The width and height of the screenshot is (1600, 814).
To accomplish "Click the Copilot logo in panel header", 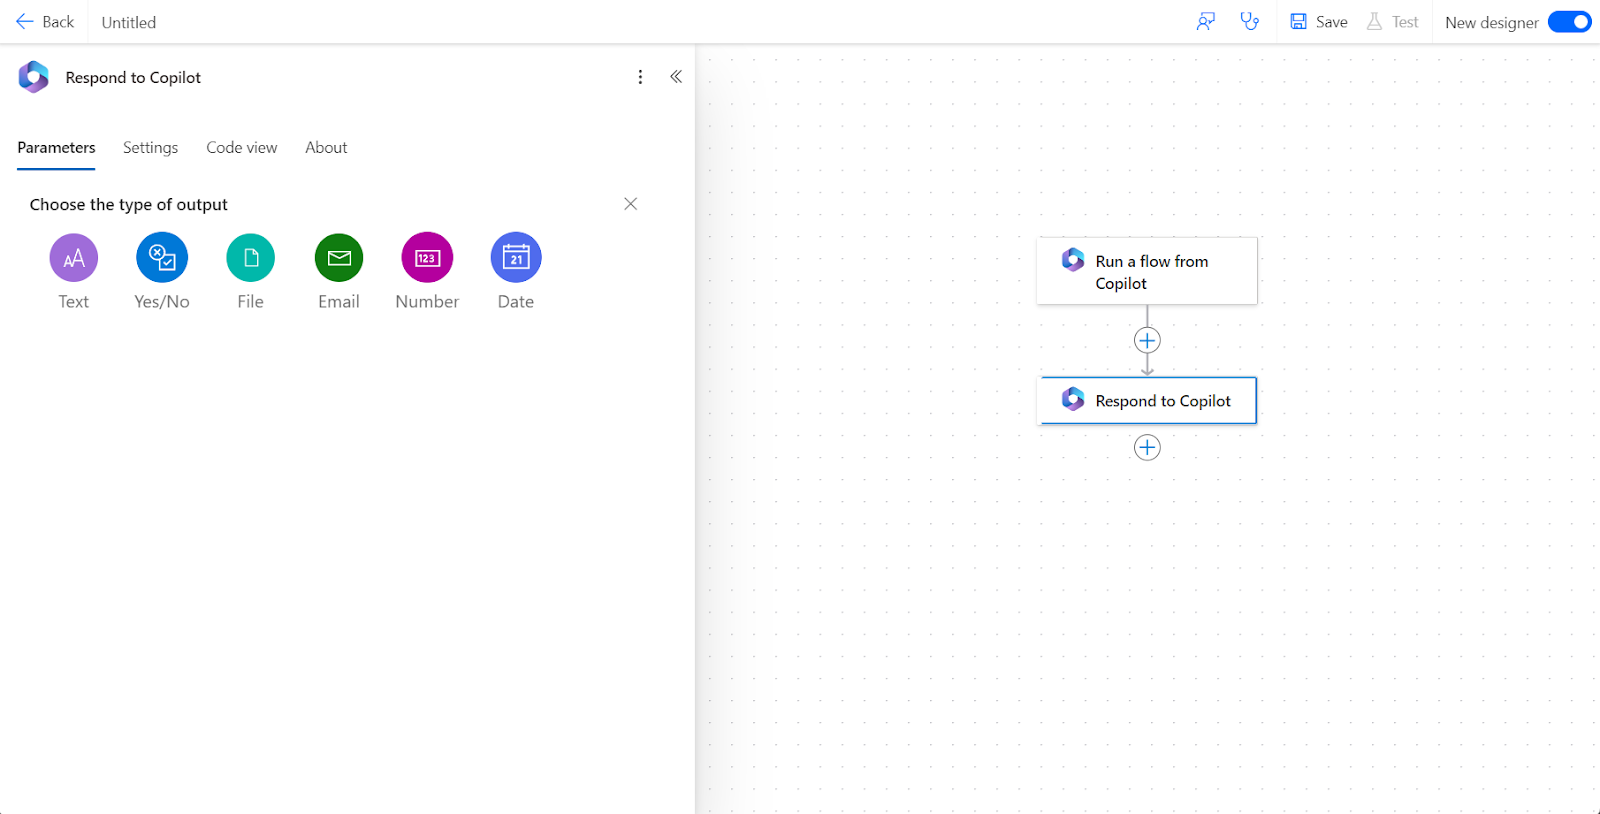I will pyautogui.click(x=34, y=77).
